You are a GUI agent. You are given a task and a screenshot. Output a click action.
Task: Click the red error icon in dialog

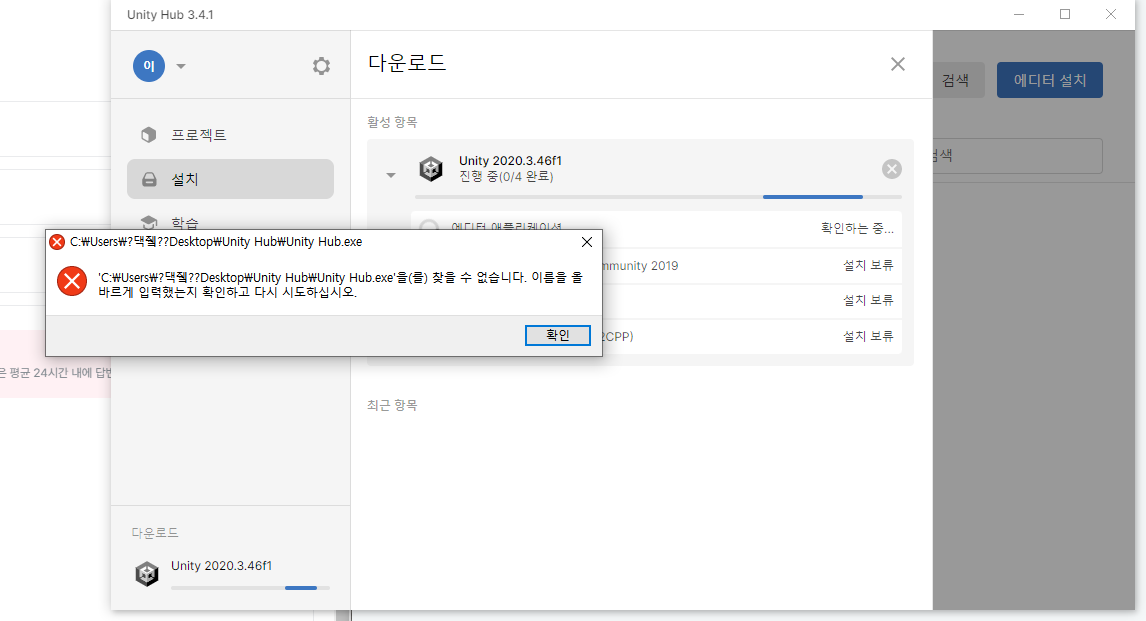pos(72,281)
